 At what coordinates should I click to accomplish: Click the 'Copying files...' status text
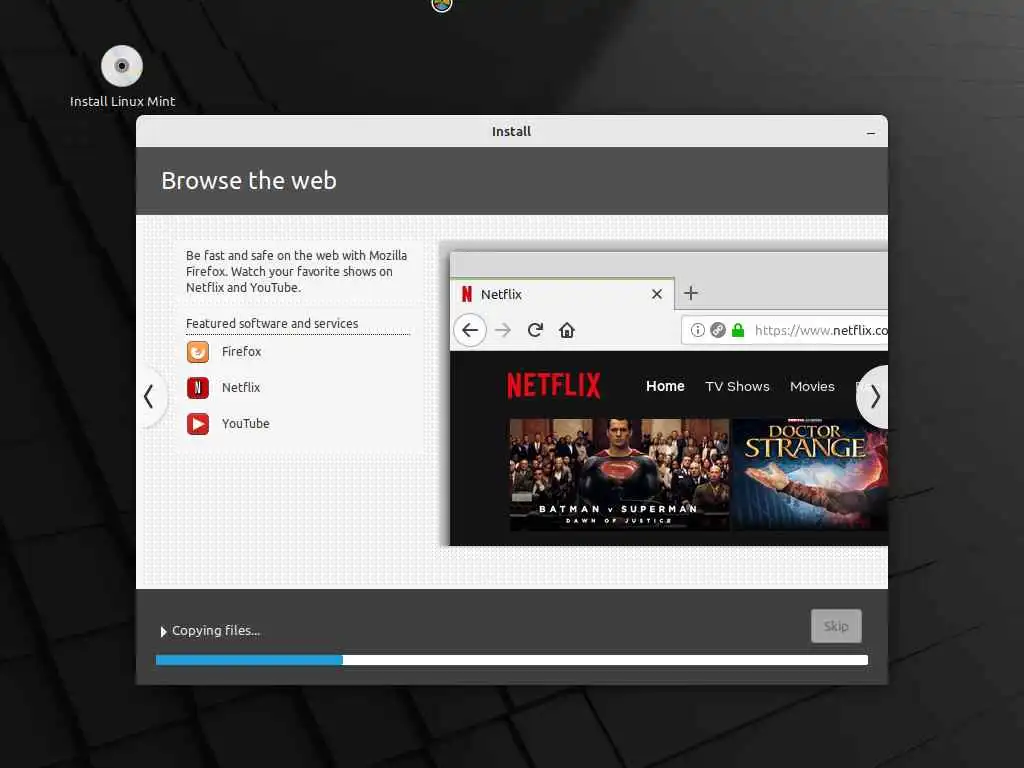(x=216, y=631)
